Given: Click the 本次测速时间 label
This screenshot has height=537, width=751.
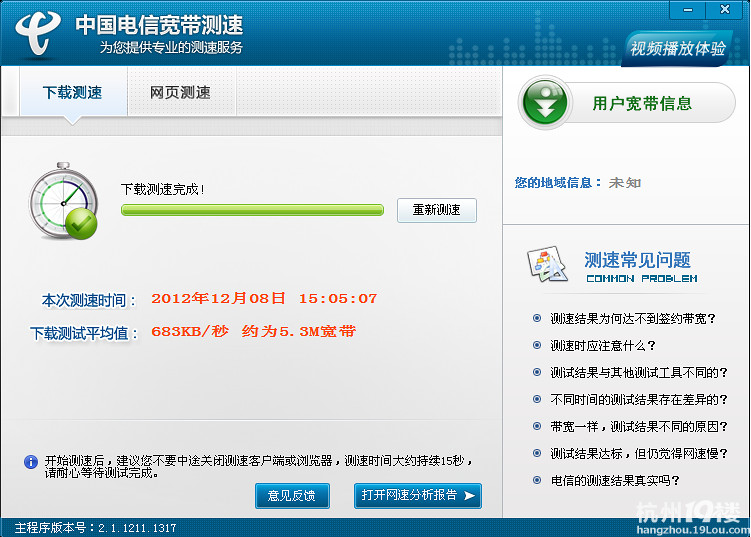Looking at the screenshot, I should pyautogui.click(x=89, y=300).
